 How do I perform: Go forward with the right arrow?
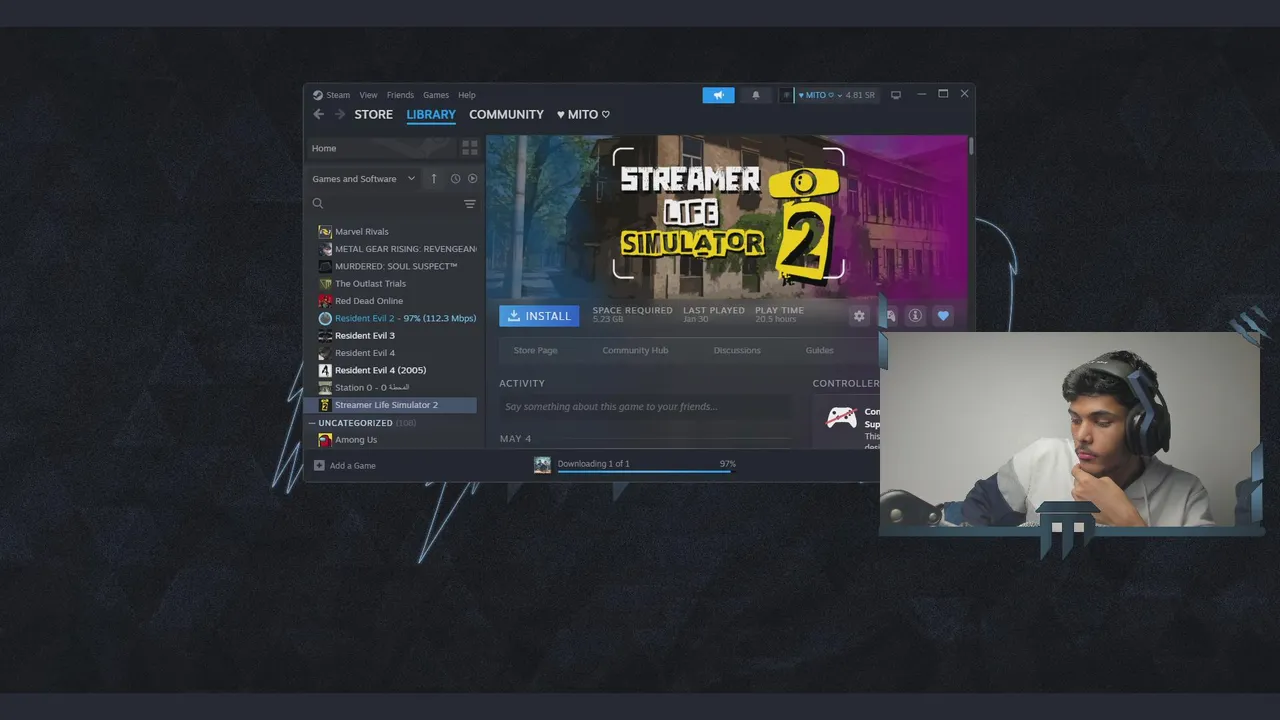coord(340,114)
